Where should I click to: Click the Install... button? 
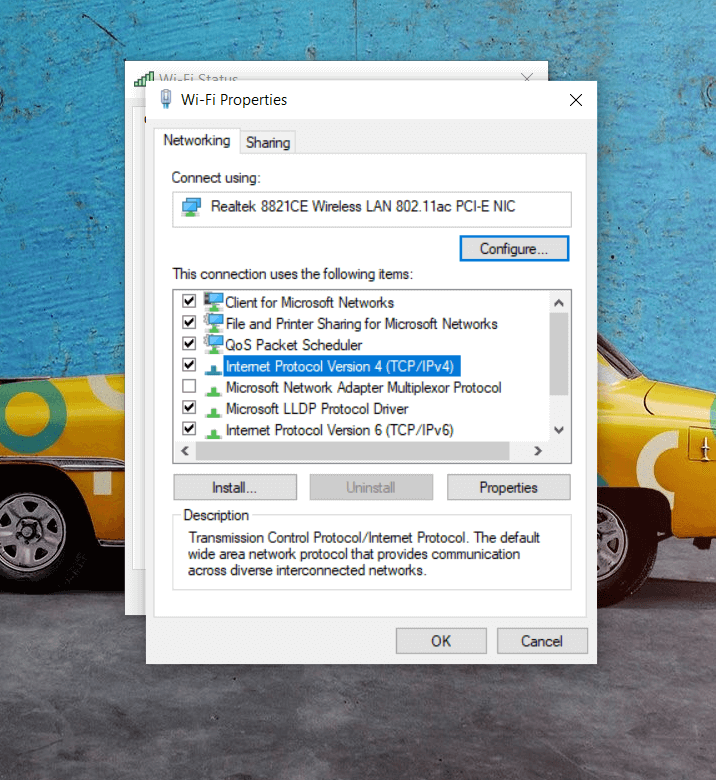235,488
